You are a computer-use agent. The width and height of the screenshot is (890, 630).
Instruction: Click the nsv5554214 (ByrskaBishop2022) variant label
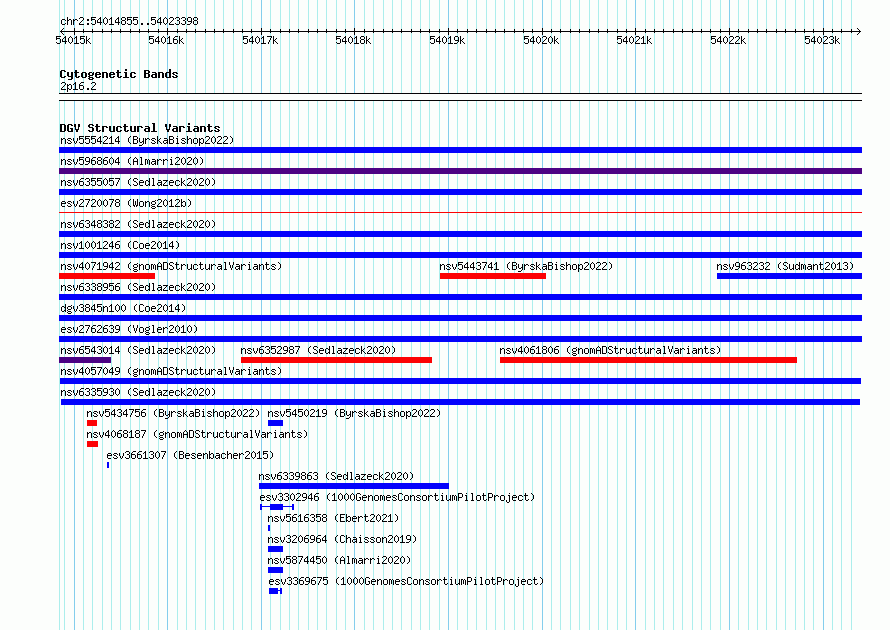pos(147,140)
